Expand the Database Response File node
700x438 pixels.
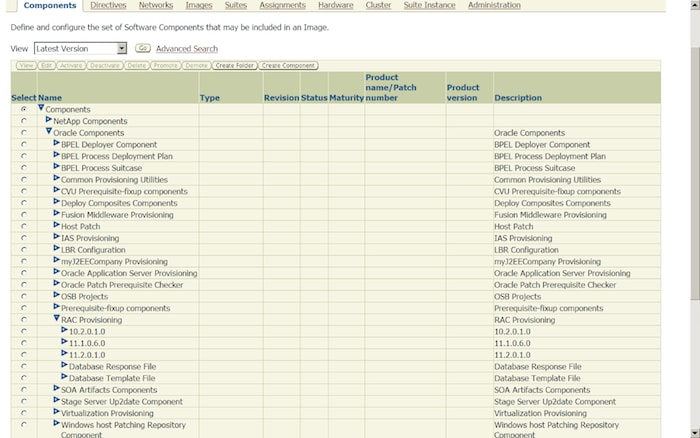[64, 365]
